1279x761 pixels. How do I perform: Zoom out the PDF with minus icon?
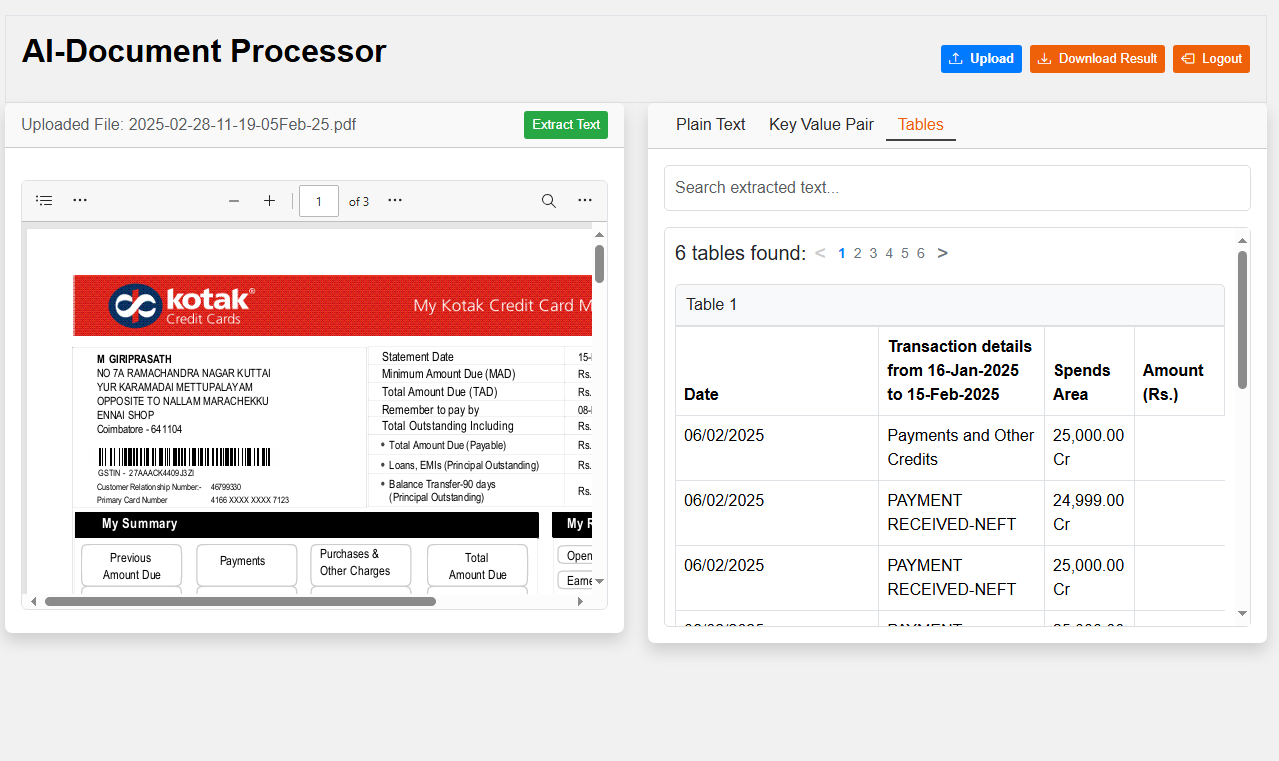click(234, 201)
